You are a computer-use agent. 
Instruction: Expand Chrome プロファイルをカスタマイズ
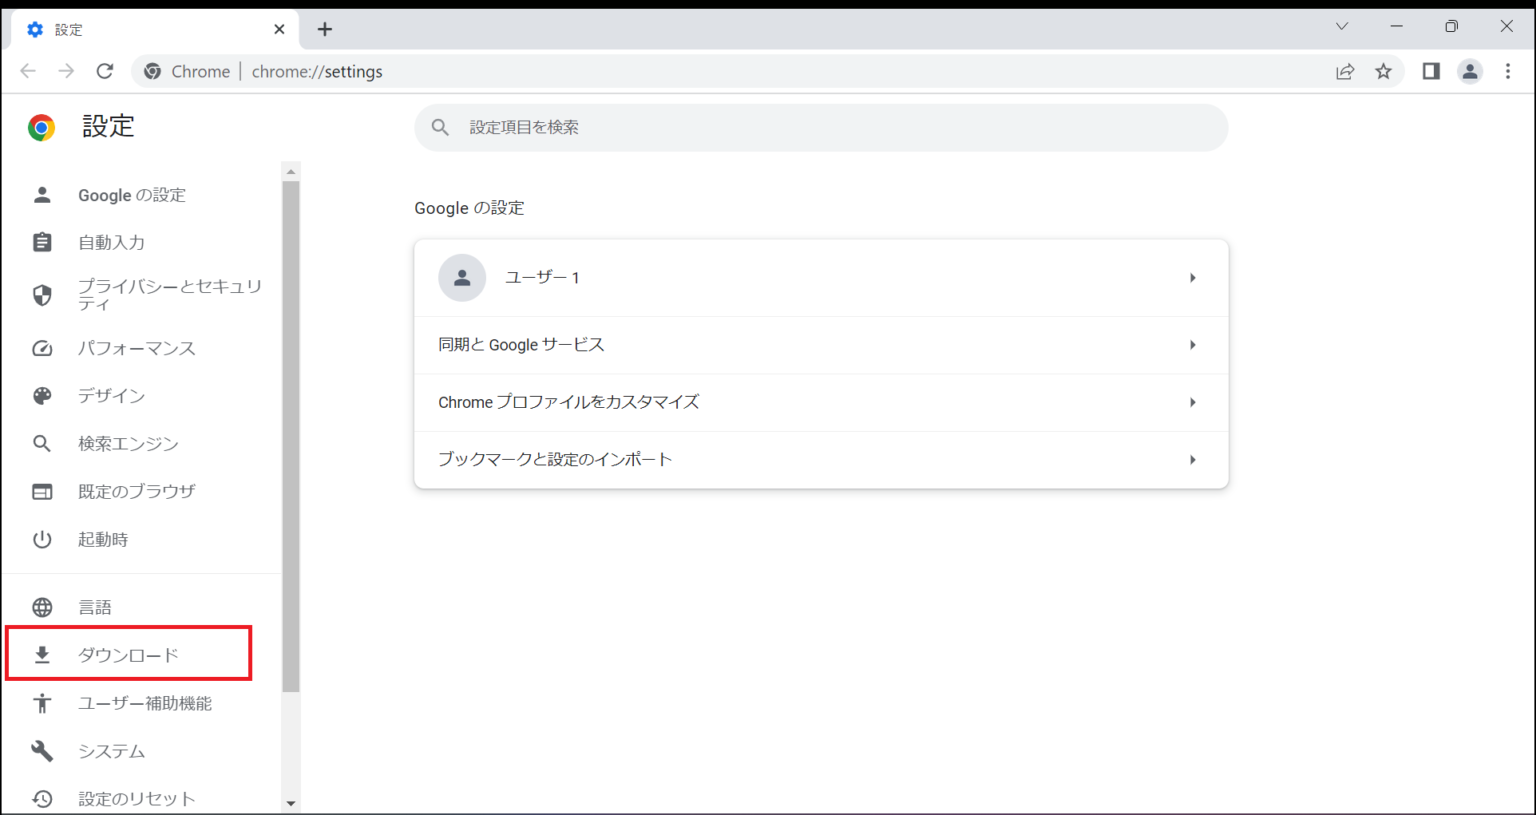point(820,402)
